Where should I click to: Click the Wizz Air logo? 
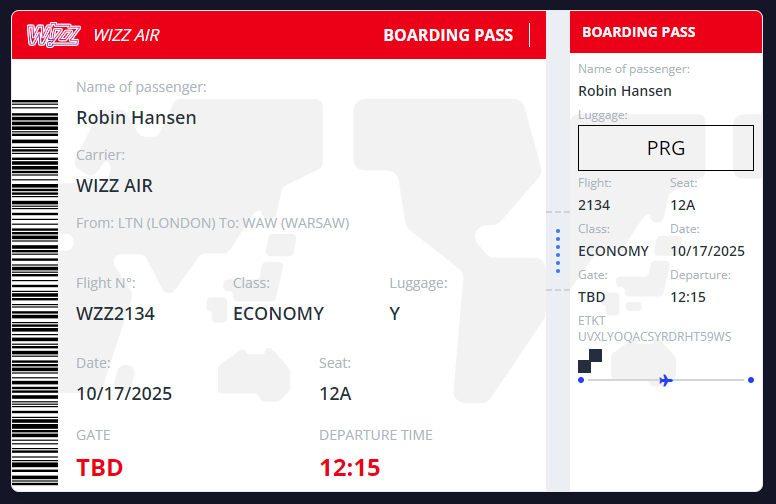[54, 35]
